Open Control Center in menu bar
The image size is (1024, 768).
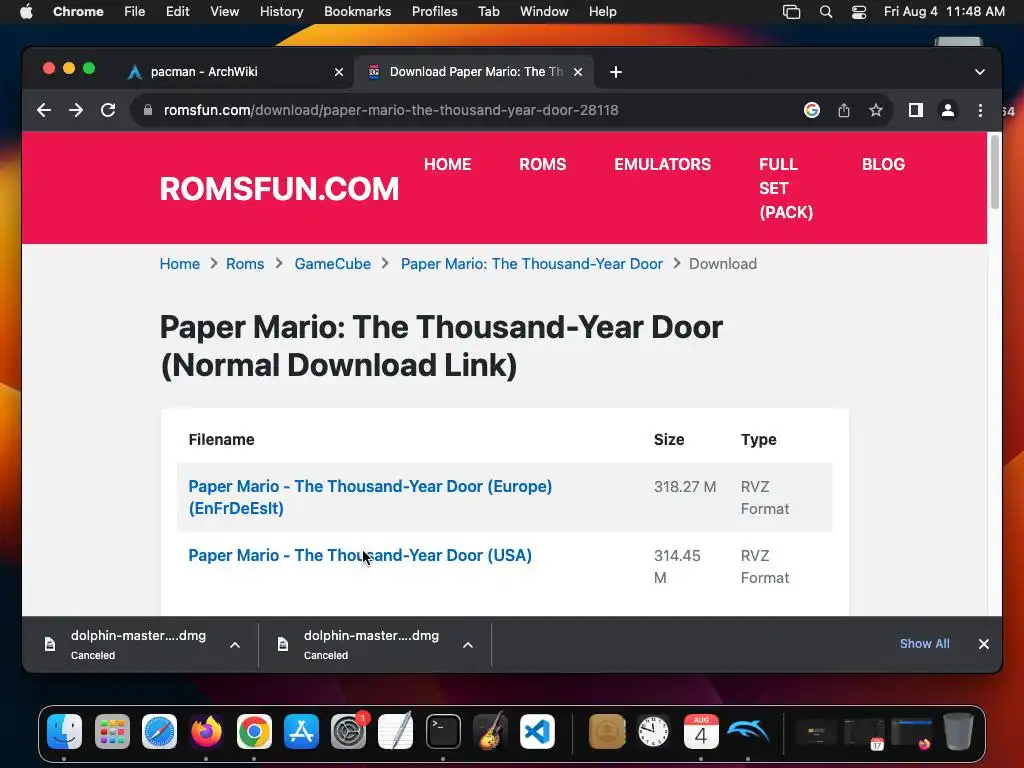859,12
